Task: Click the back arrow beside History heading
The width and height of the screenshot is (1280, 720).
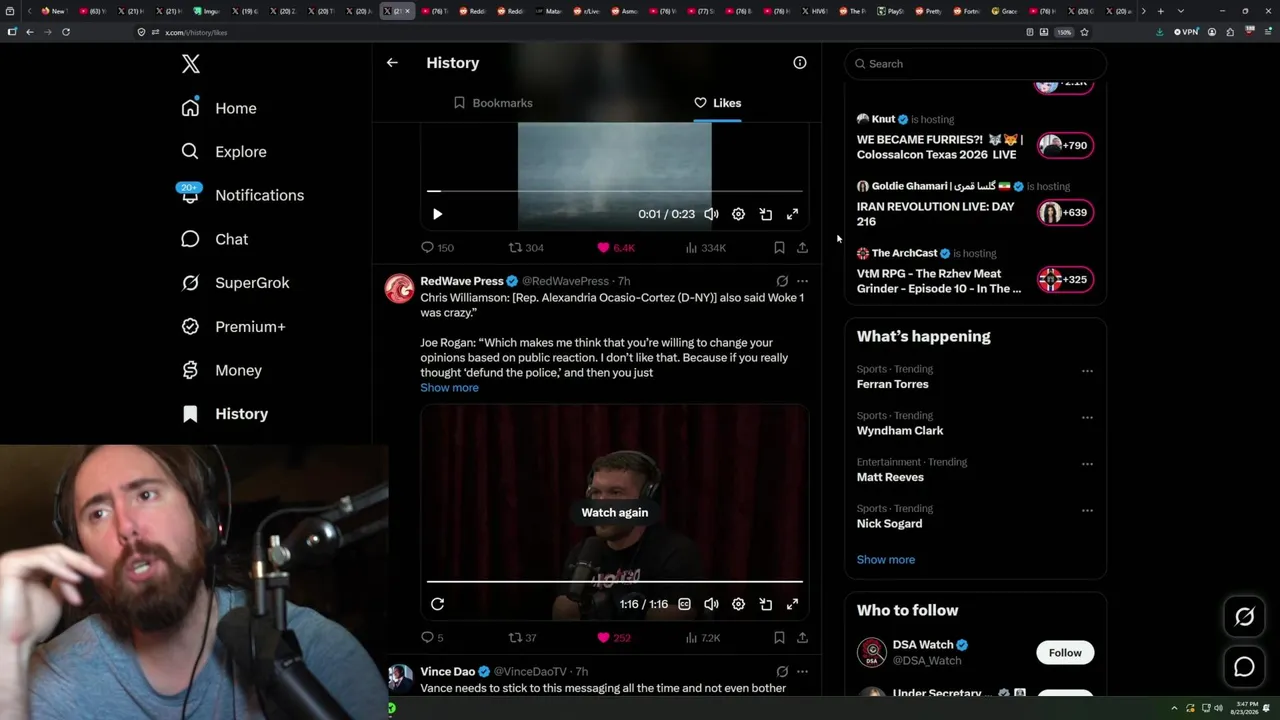Action: pyautogui.click(x=392, y=63)
